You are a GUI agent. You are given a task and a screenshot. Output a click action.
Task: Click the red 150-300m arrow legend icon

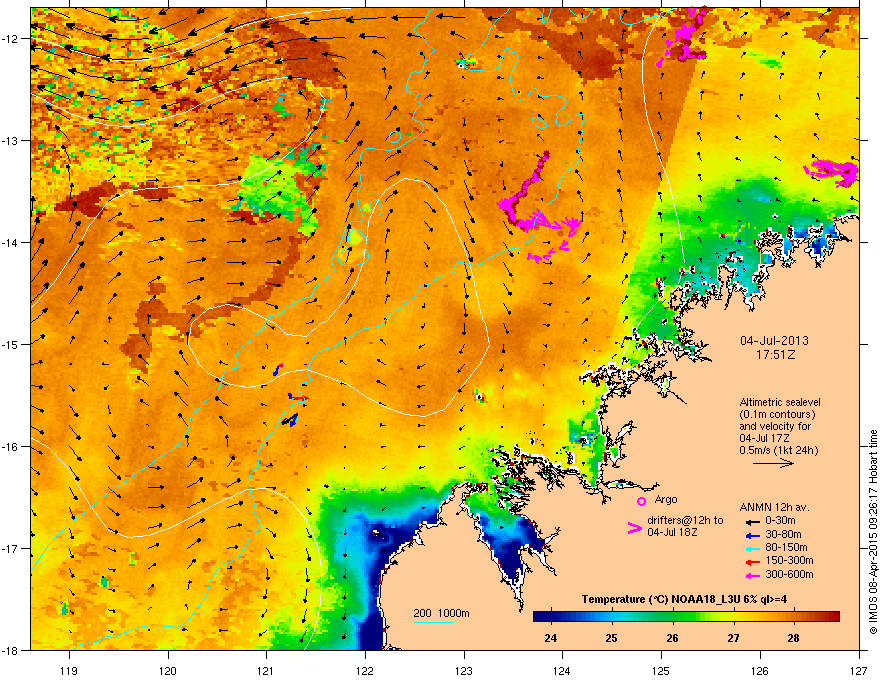point(753,561)
